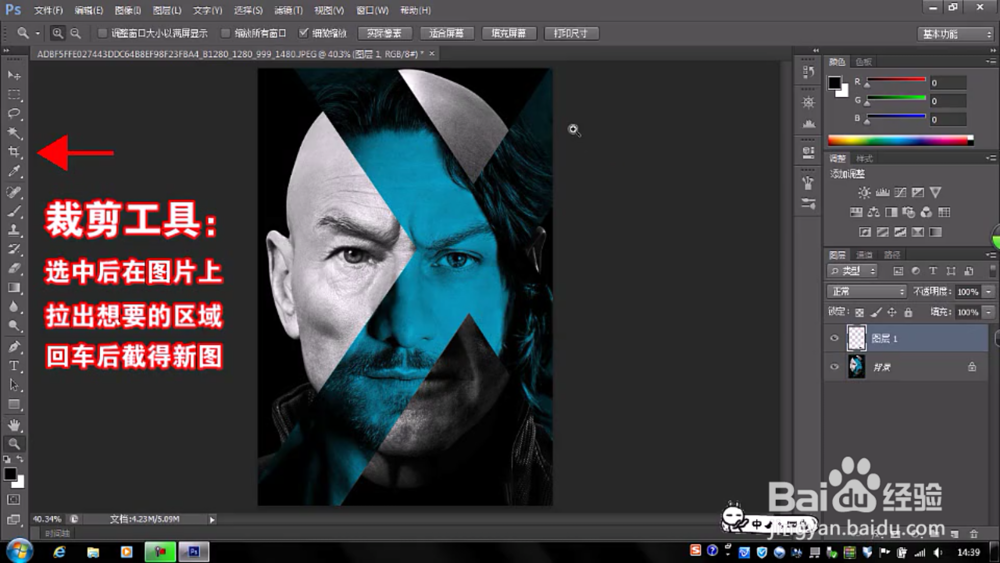This screenshot has height=563, width=1000.
Task: Select the Lasso tool
Action: (14, 113)
